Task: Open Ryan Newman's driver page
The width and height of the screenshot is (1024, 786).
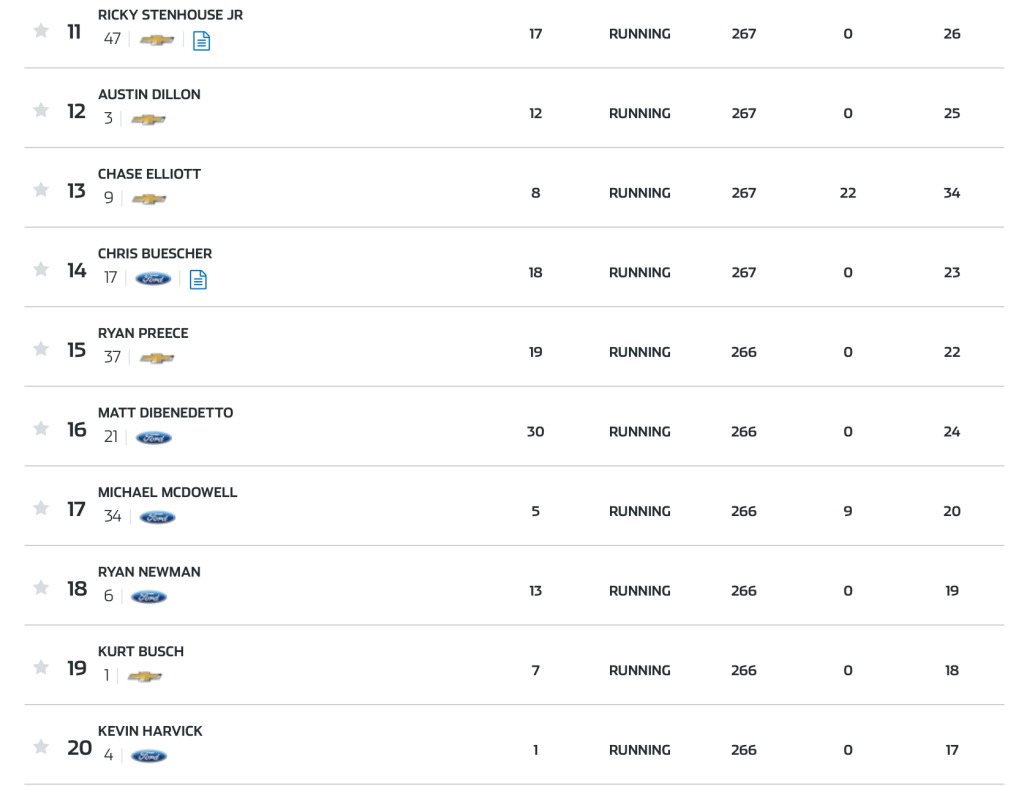Action: click(149, 572)
